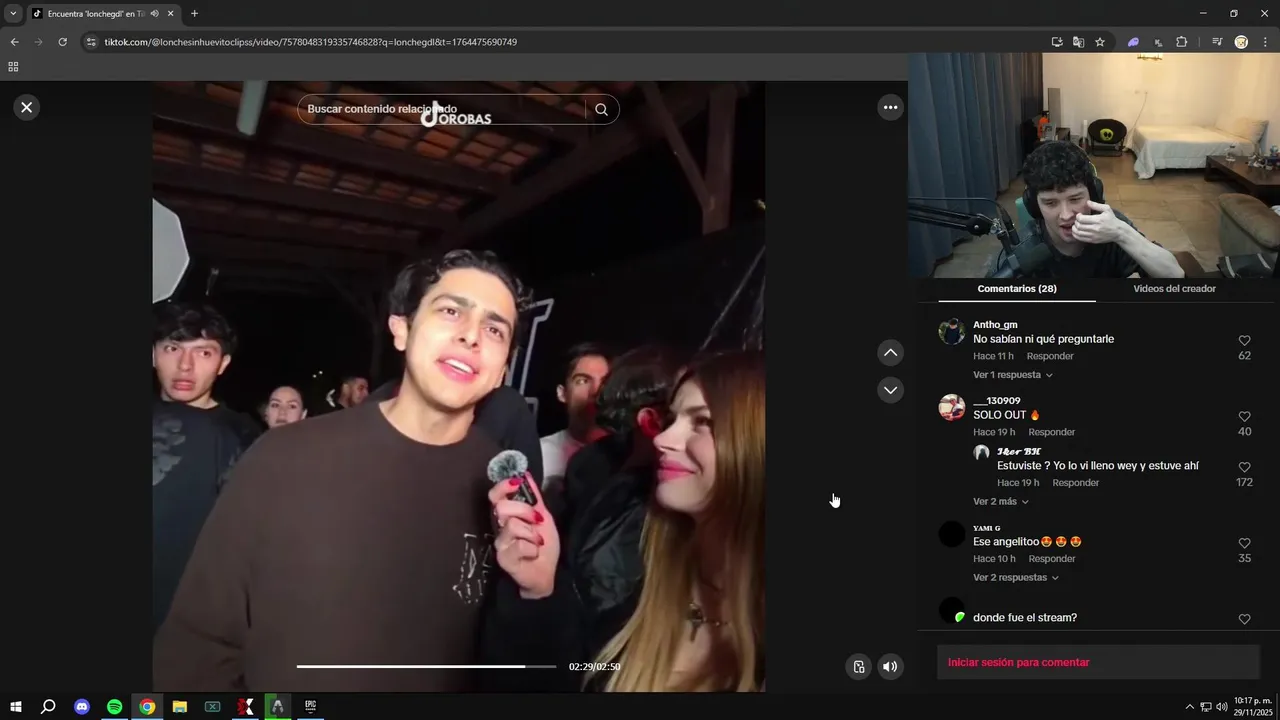Reply to Antho_gm's comment via Responder
This screenshot has width=1280, height=720.
click(1050, 356)
